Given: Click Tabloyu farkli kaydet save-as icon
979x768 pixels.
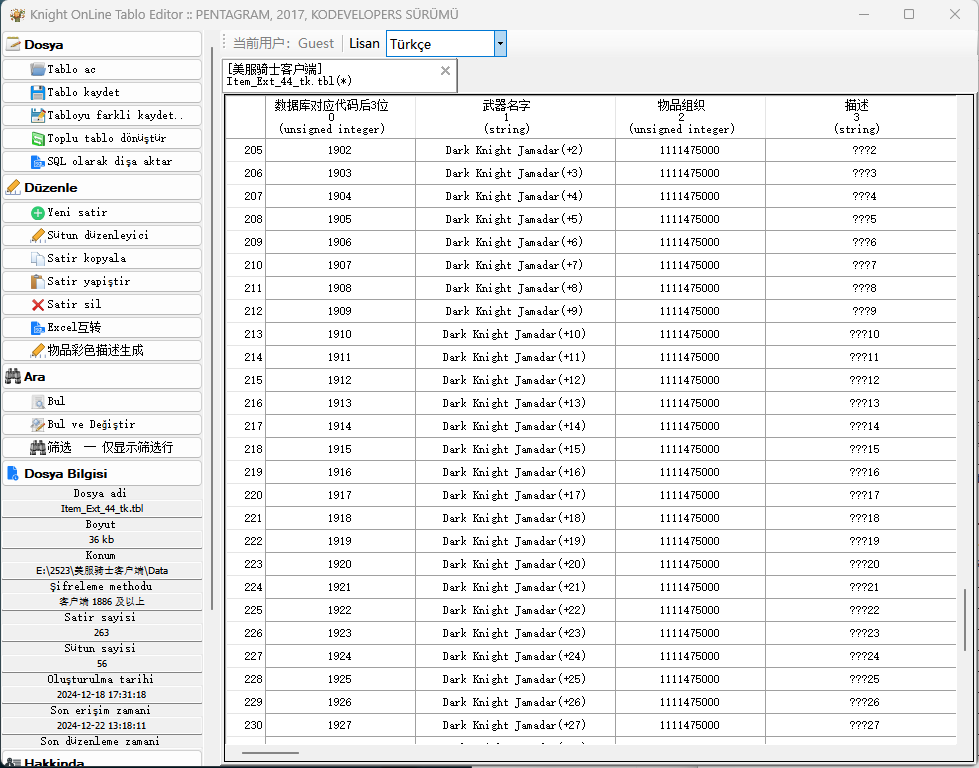Looking at the screenshot, I should (38, 116).
